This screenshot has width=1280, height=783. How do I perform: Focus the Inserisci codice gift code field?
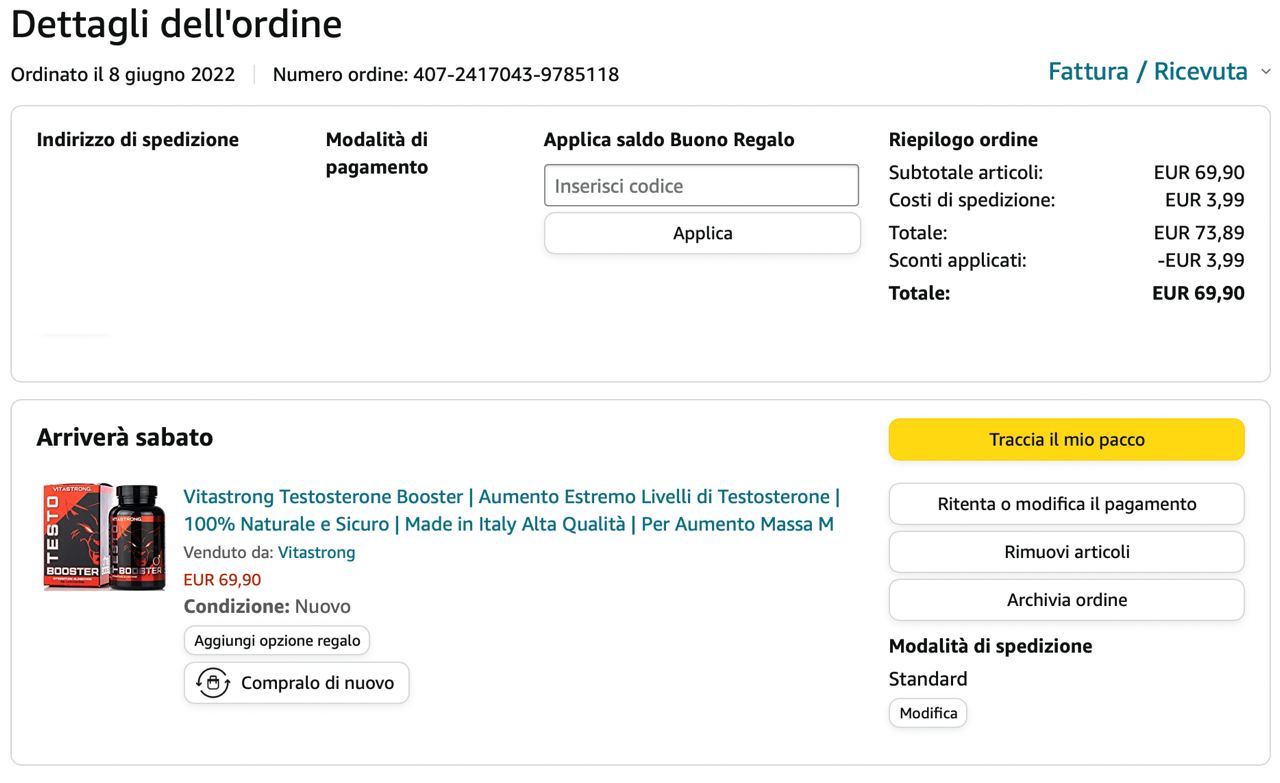(x=701, y=186)
